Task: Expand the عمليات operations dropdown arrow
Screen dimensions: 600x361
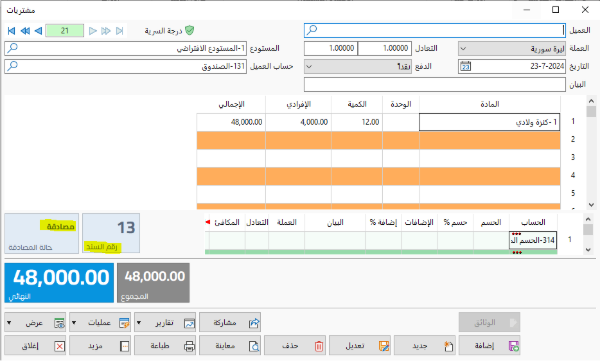Action: [x=74, y=323]
